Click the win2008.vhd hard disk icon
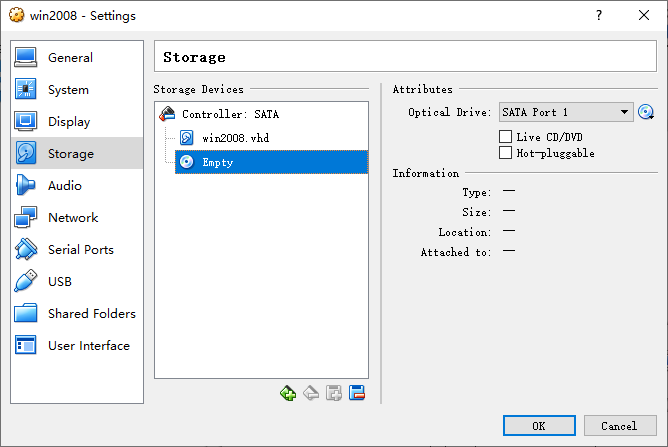This screenshot has height=447, width=668. click(187, 138)
